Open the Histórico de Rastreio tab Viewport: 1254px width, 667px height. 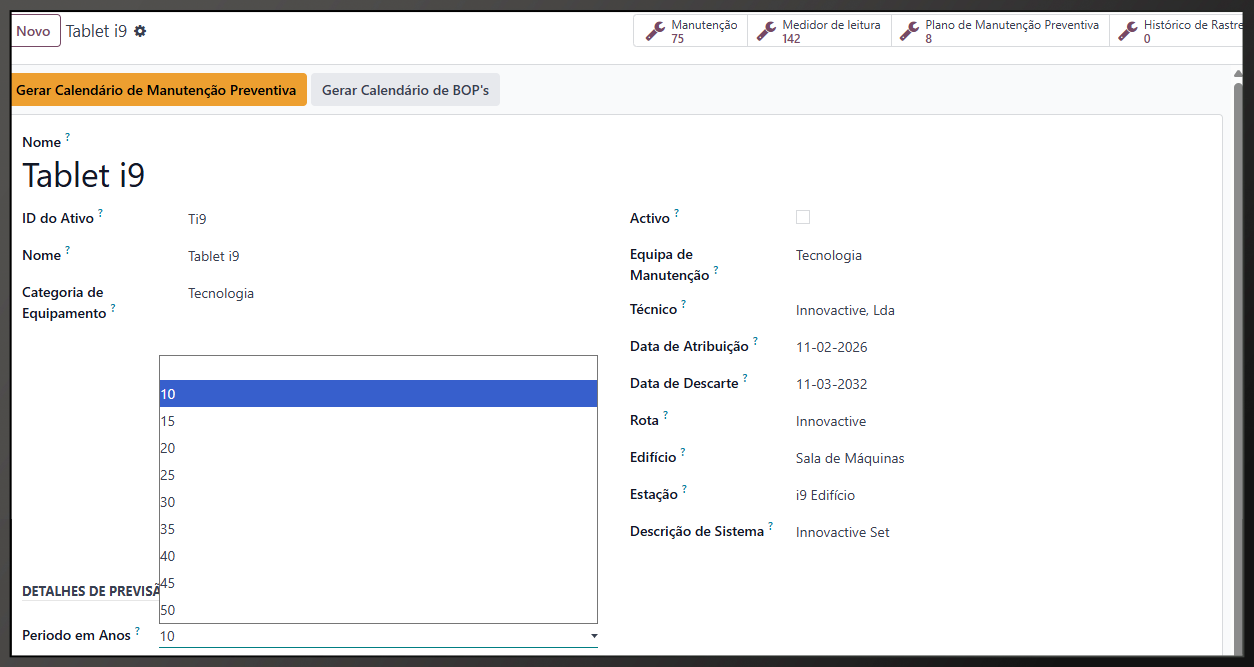[x=1176, y=31]
